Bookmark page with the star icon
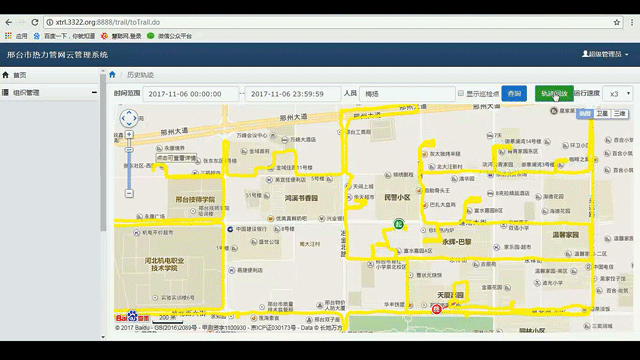This screenshot has height=360, width=640. (617, 22)
